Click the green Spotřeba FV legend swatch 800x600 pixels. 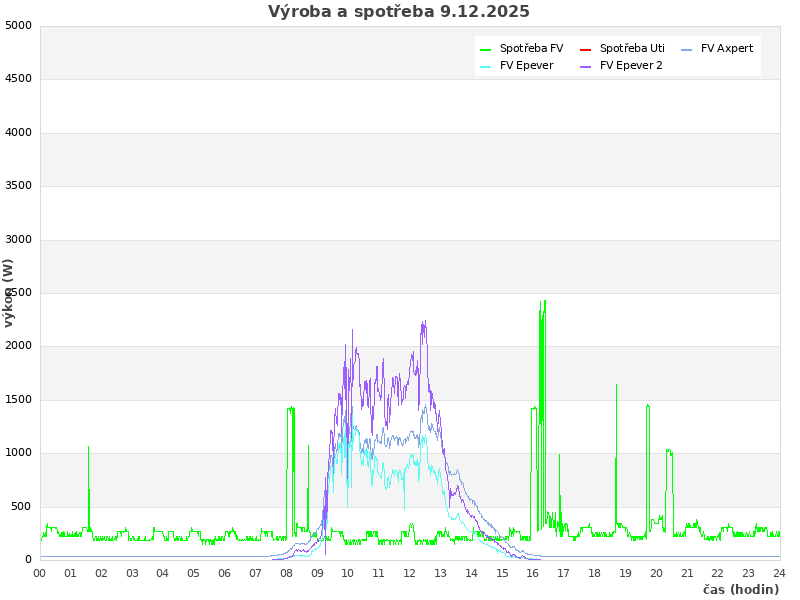486,49
